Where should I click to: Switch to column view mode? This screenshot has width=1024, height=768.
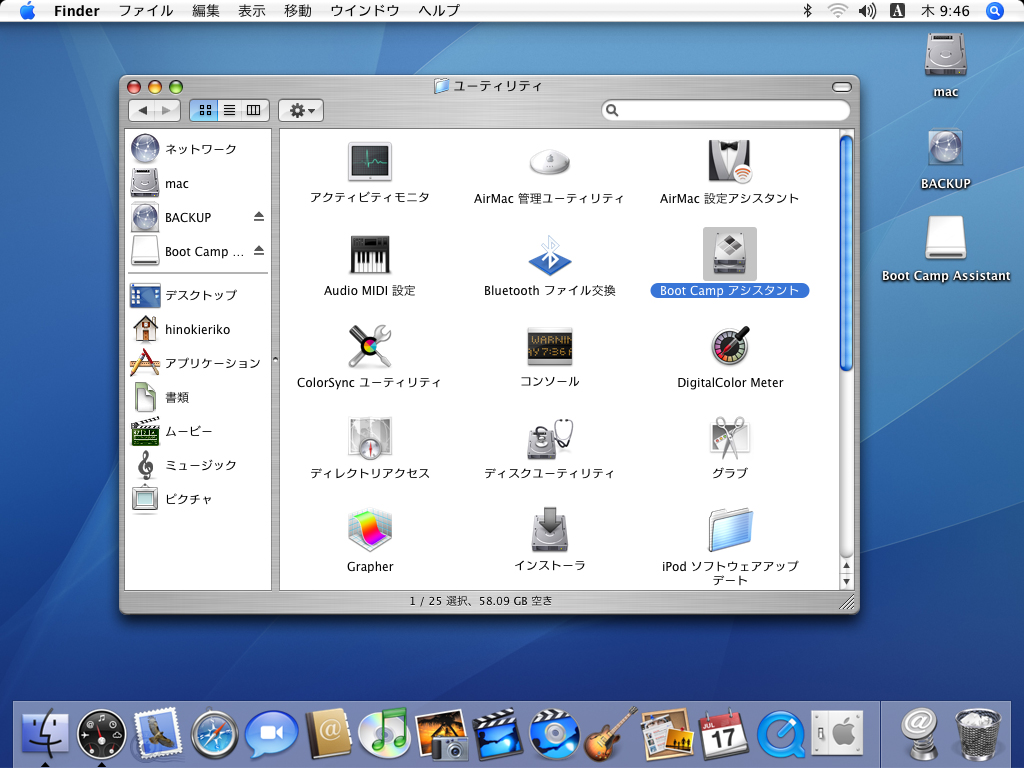tap(254, 110)
